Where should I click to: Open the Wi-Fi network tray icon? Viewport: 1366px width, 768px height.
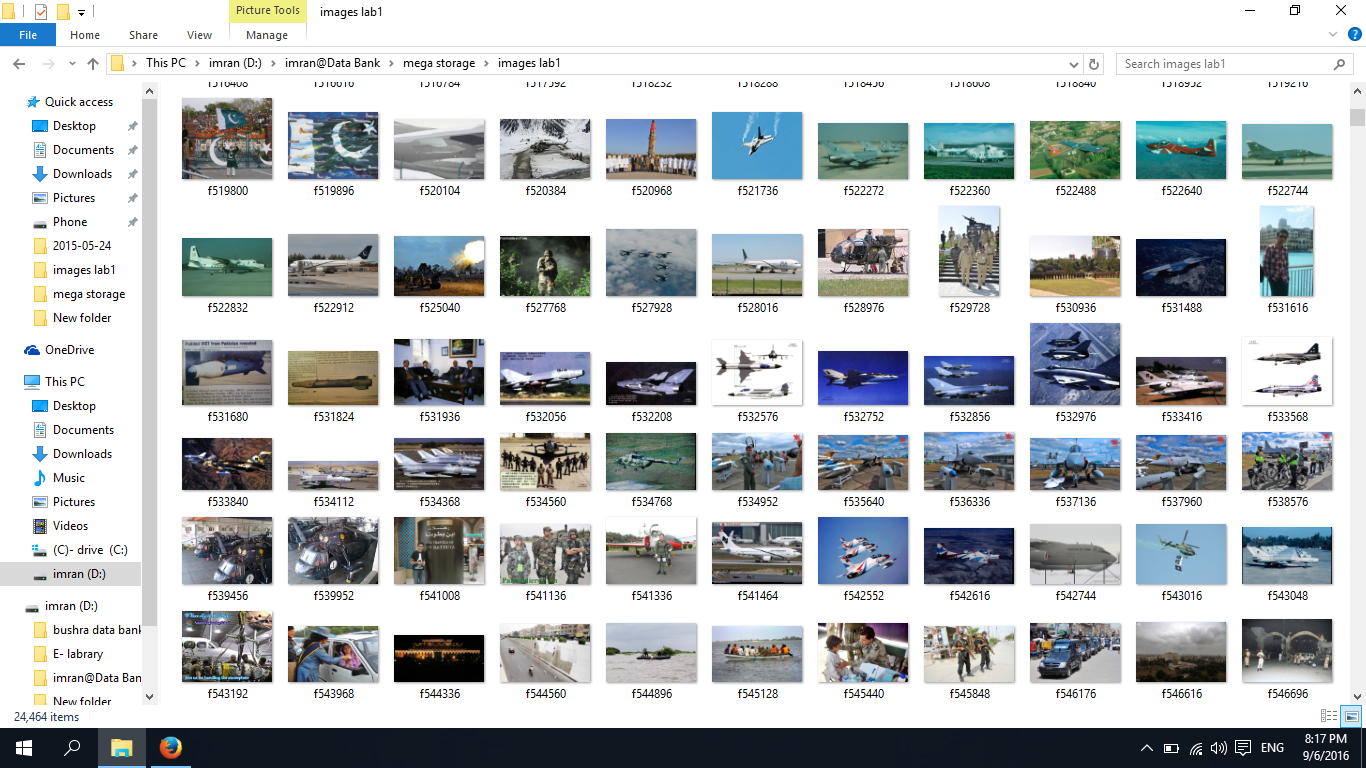tap(1196, 748)
